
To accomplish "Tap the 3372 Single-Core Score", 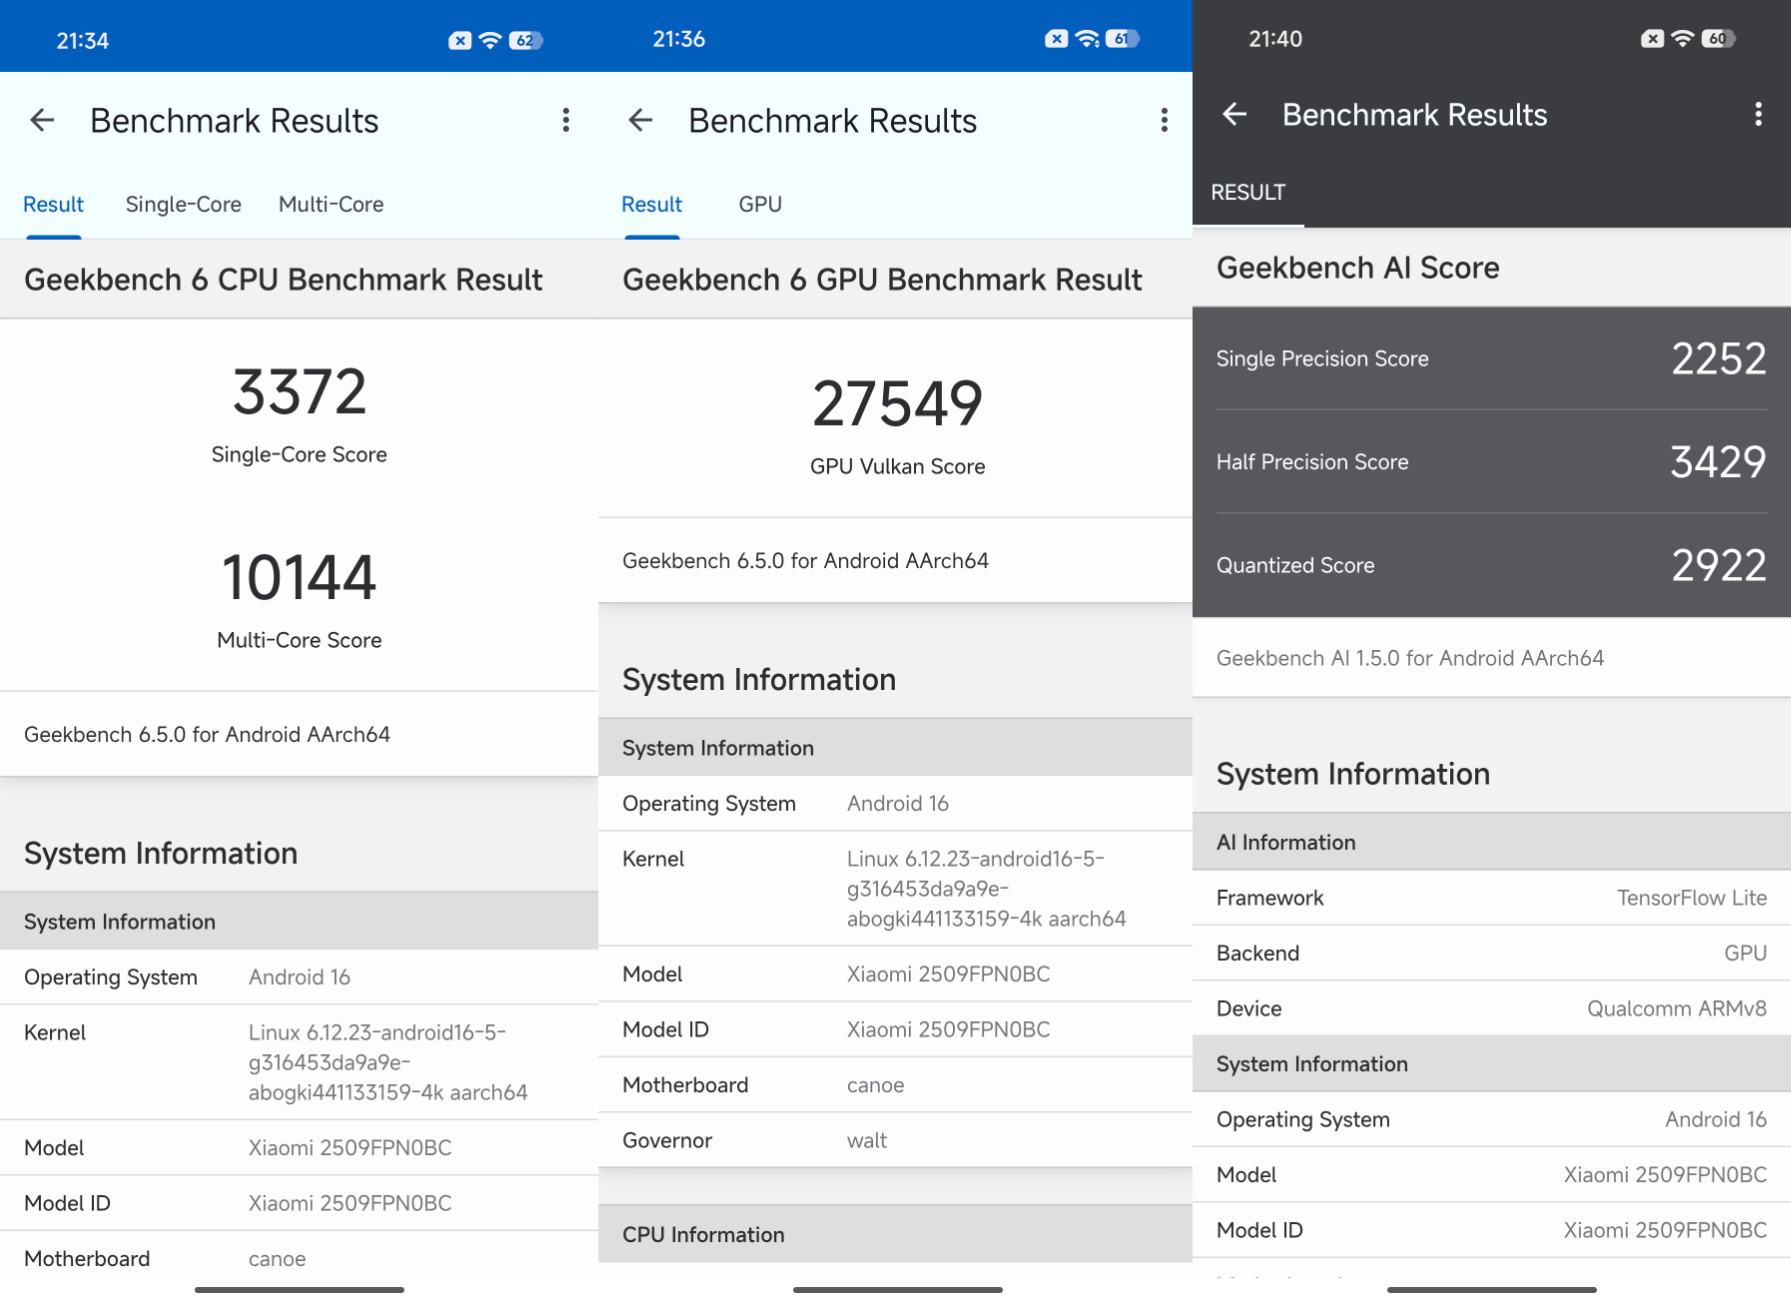I will [x=299, y=392].
